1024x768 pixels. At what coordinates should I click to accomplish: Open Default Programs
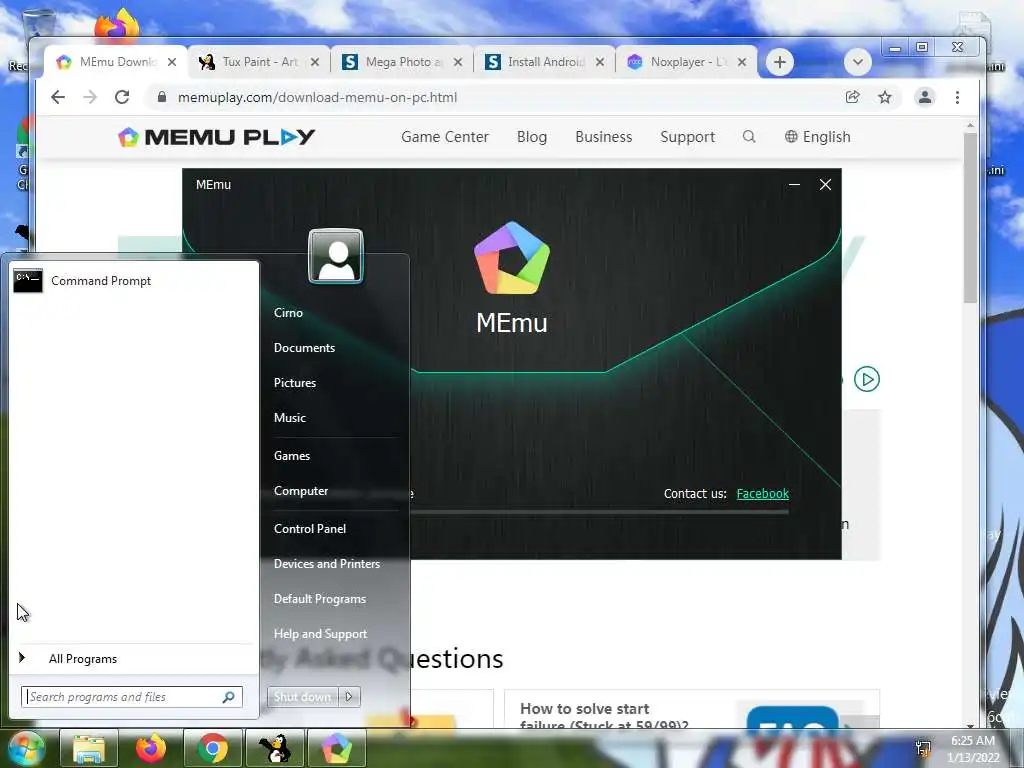[x=319, y=599]
